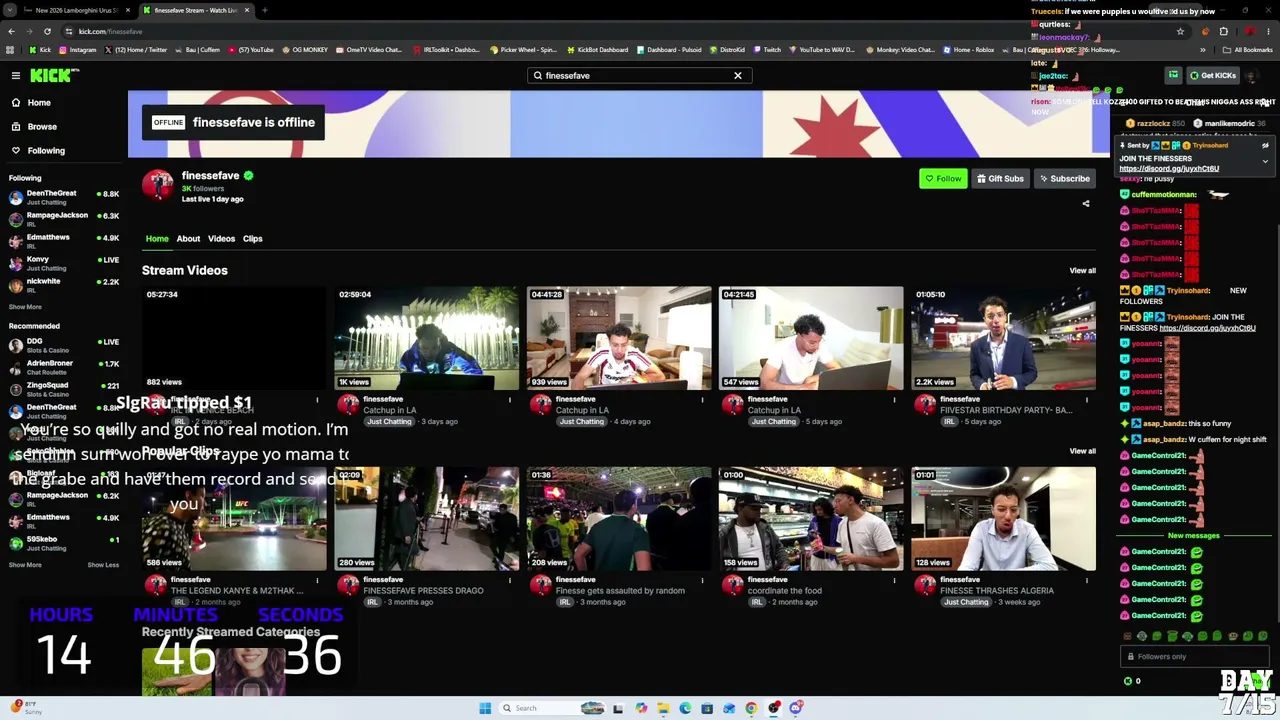
Task: Open the 04:41:28 stream video thumbnail
Action: coord(619,338)
